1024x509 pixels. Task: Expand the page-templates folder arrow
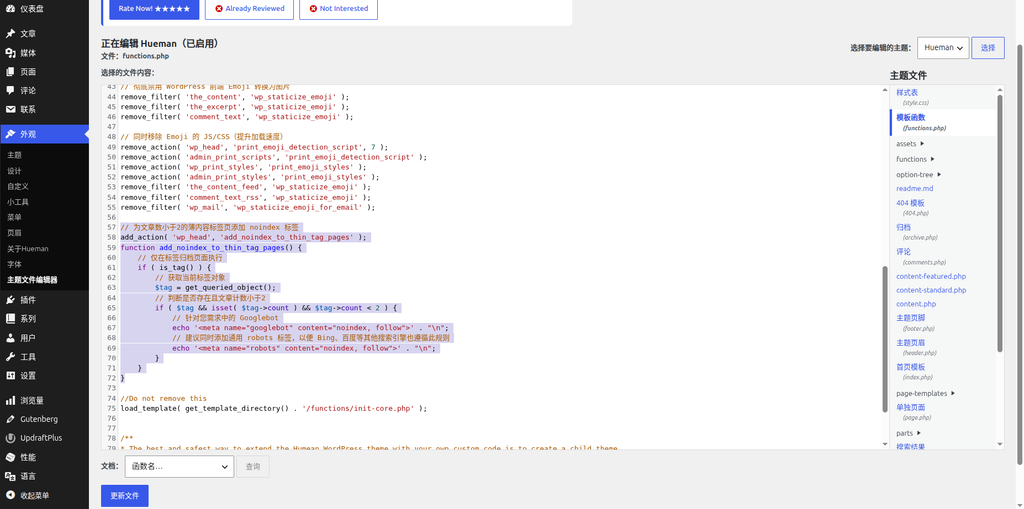tap(953, 393)
